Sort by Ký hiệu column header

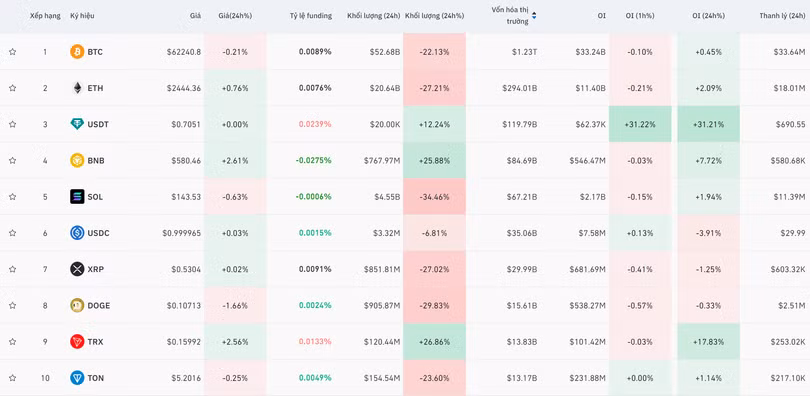coord(82,16)
